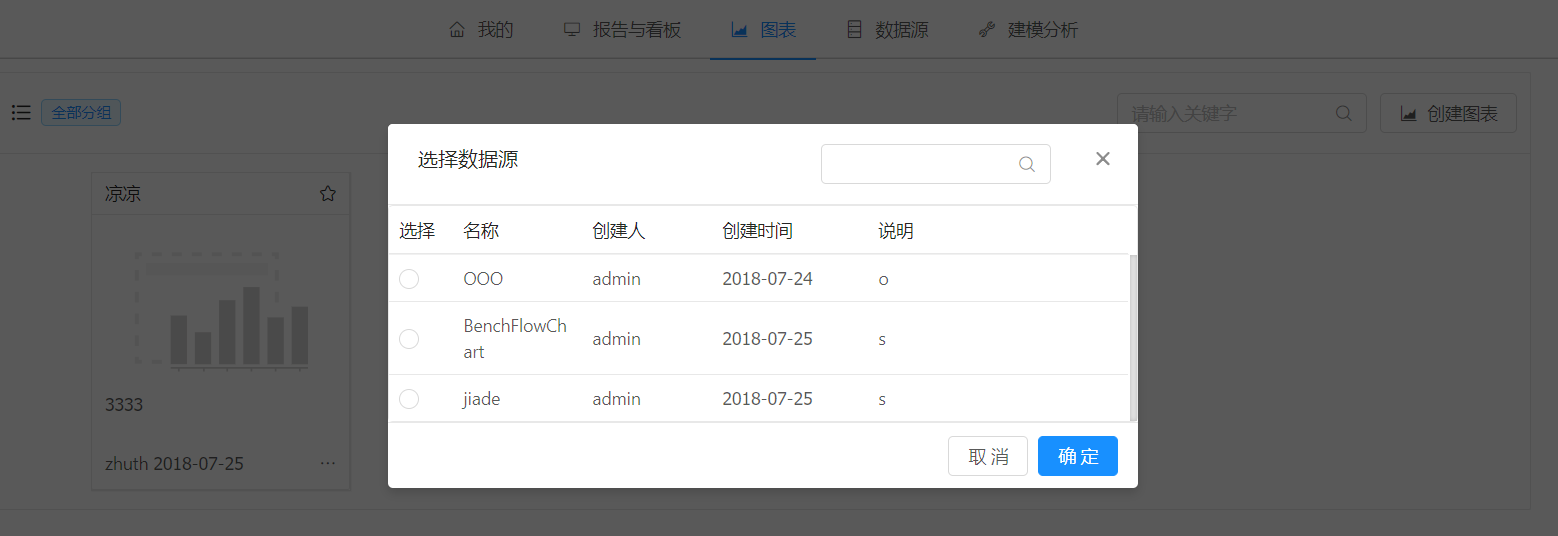This screenshot has width=1558, height=536.
Task: Select the OOO data source radio button
Action: tap(409, 279)
